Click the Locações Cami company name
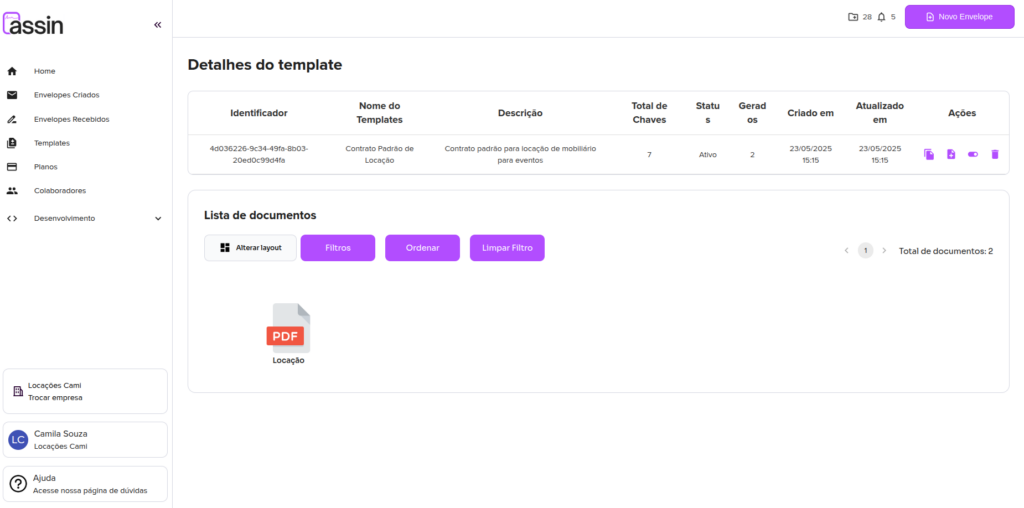Screen dimensions: 1024x508 pos(55,385)
